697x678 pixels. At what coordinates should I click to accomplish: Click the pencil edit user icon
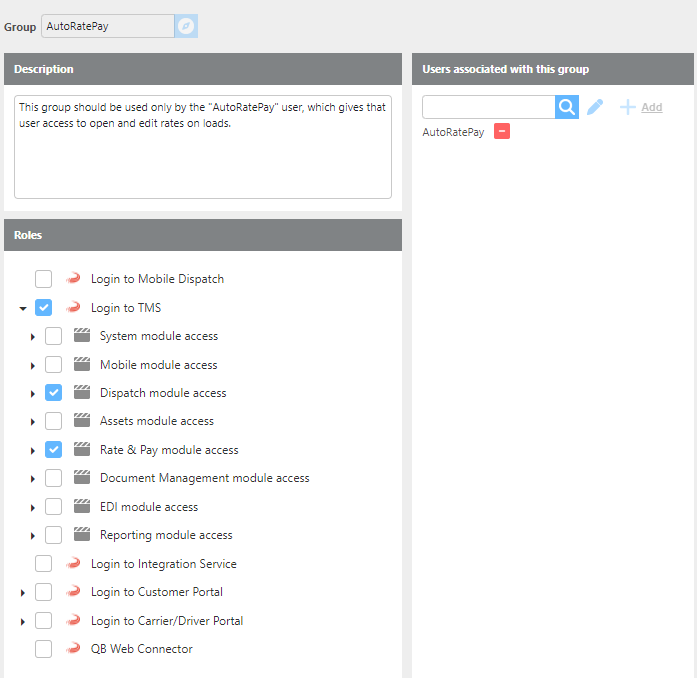pyautogui.click(x=595, y=107)
